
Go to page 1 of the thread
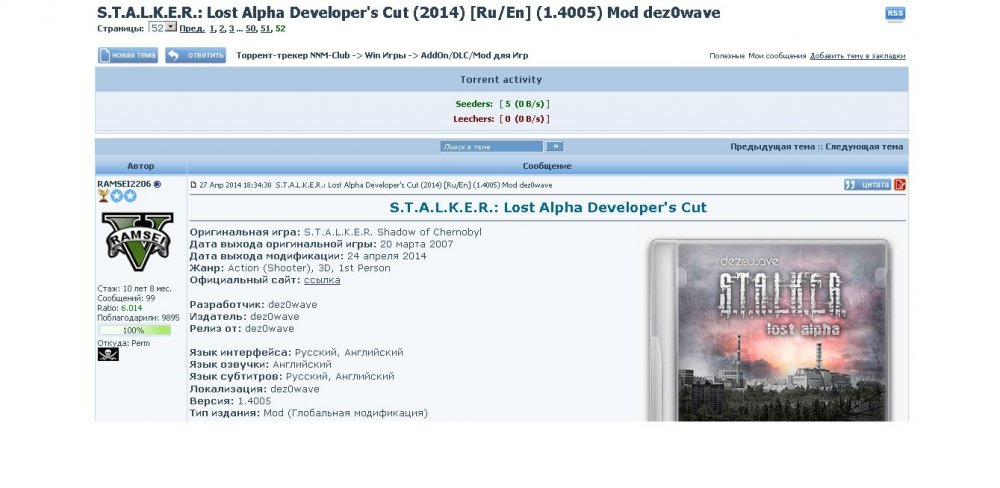click(x=212, y=29)
